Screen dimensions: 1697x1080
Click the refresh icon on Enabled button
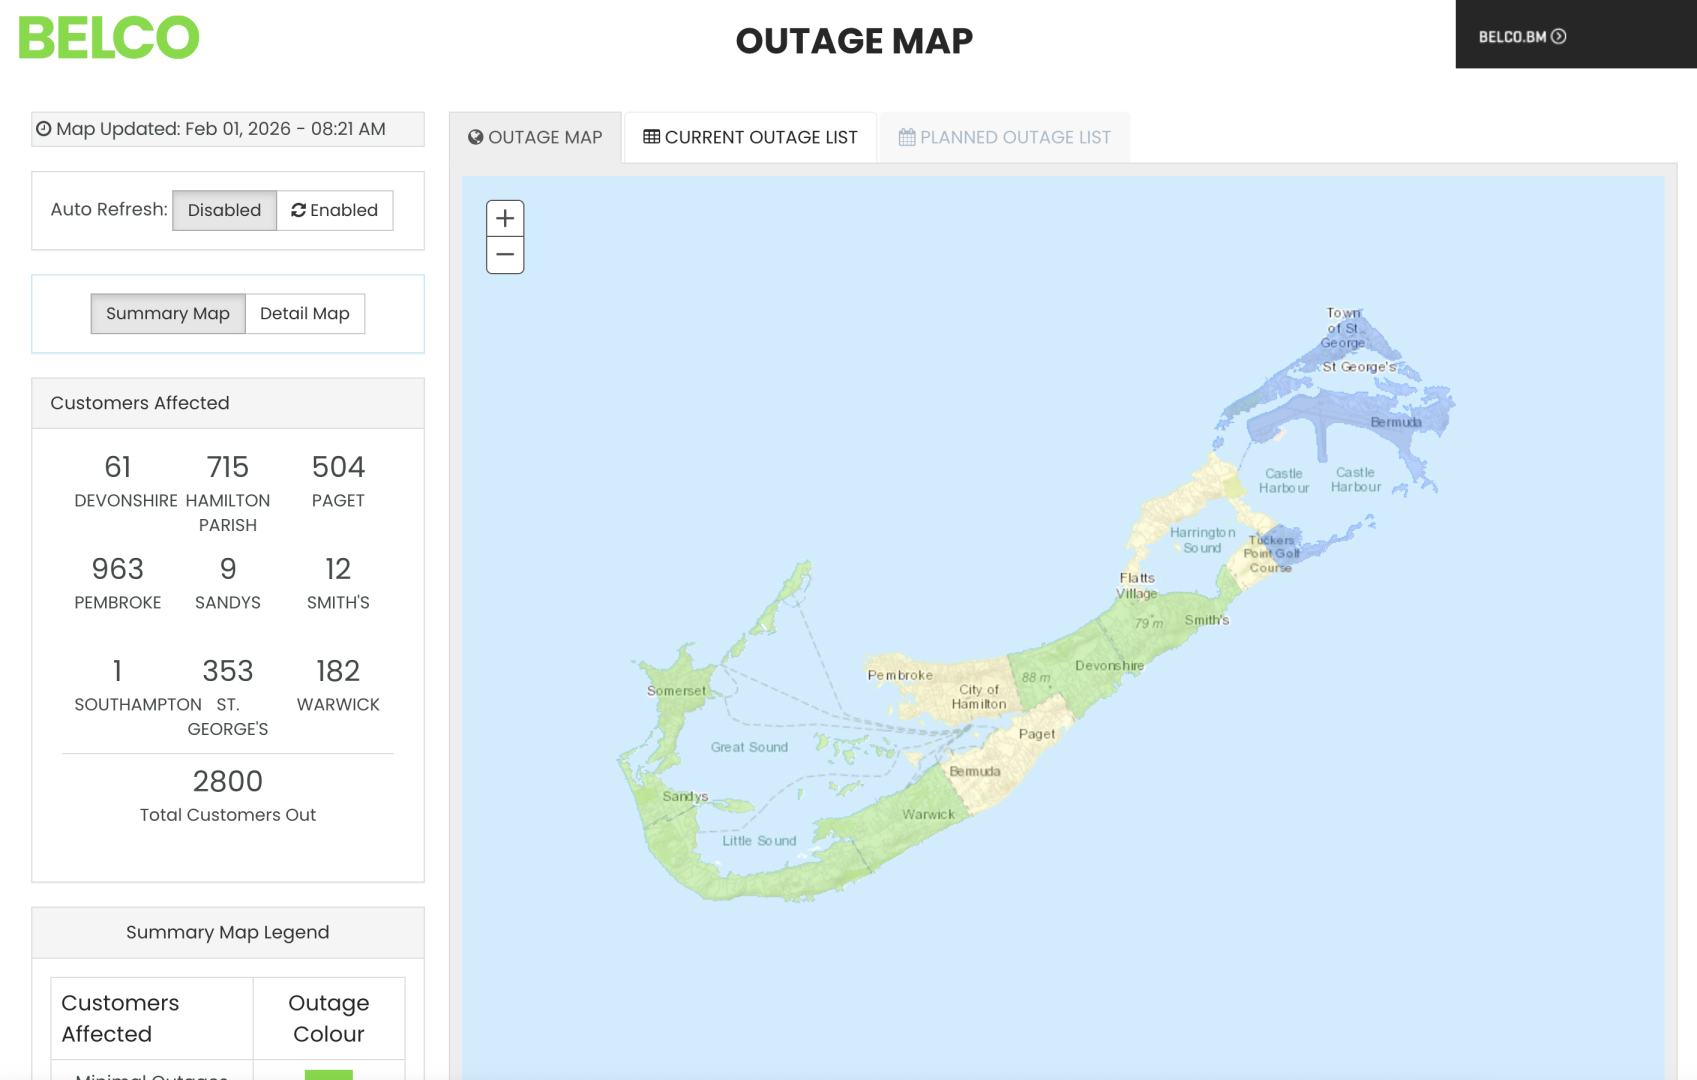coord(298,210)
